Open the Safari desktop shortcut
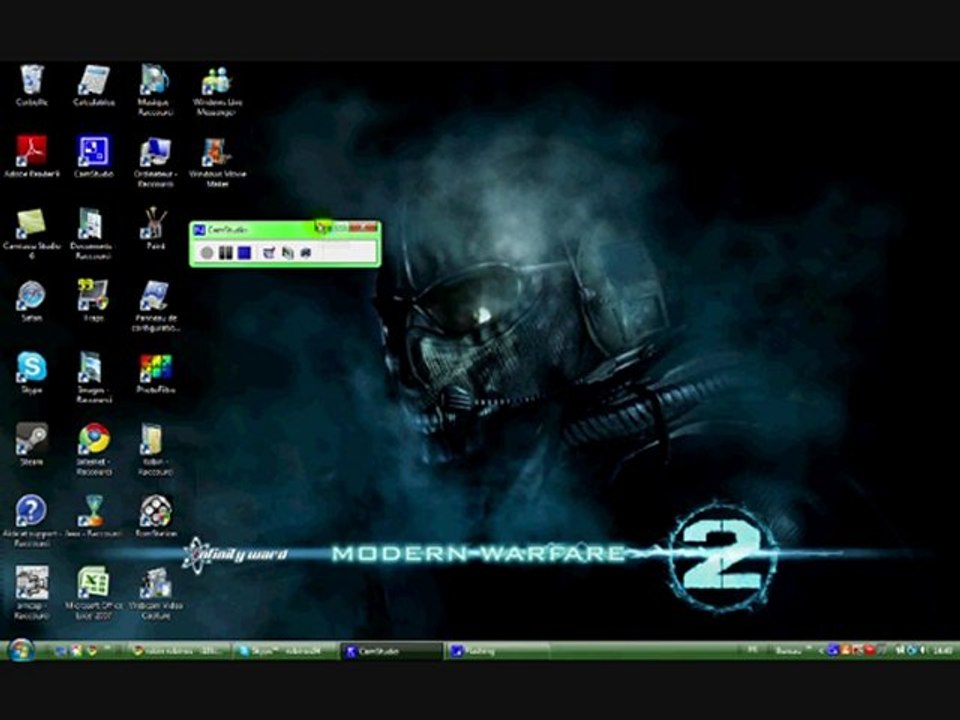The image size is (960, 720). click(31, 301)
